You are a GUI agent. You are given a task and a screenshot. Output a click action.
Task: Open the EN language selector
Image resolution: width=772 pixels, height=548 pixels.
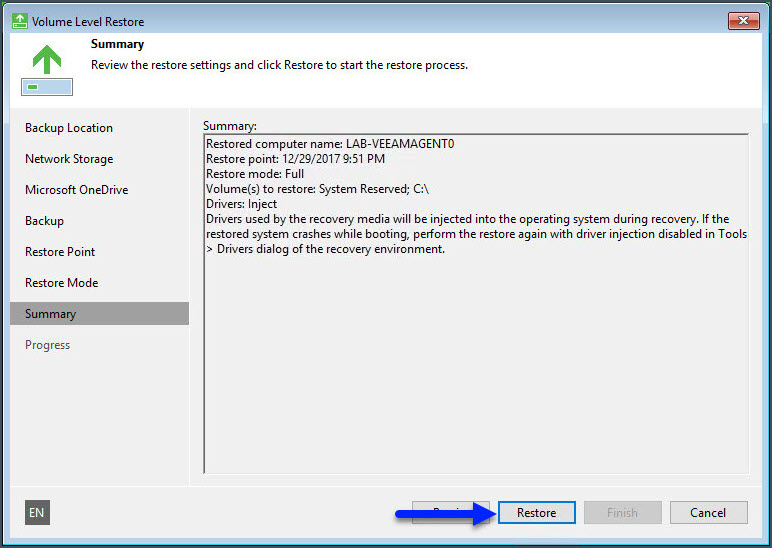tap(37, 513)
